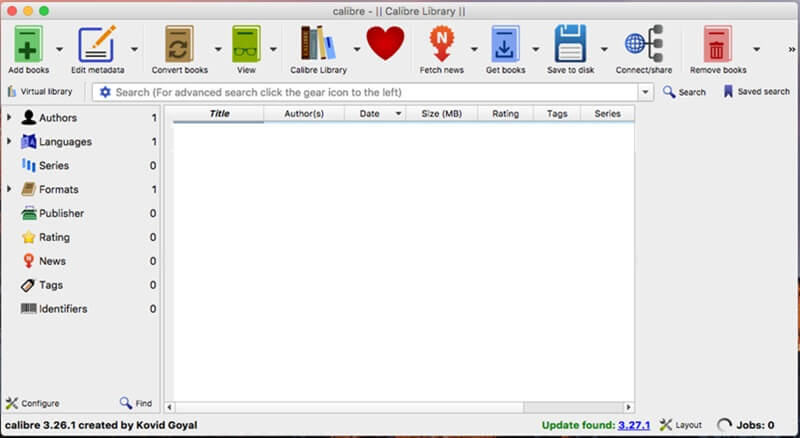Expand the Authors tree category

tap(10, 118)
